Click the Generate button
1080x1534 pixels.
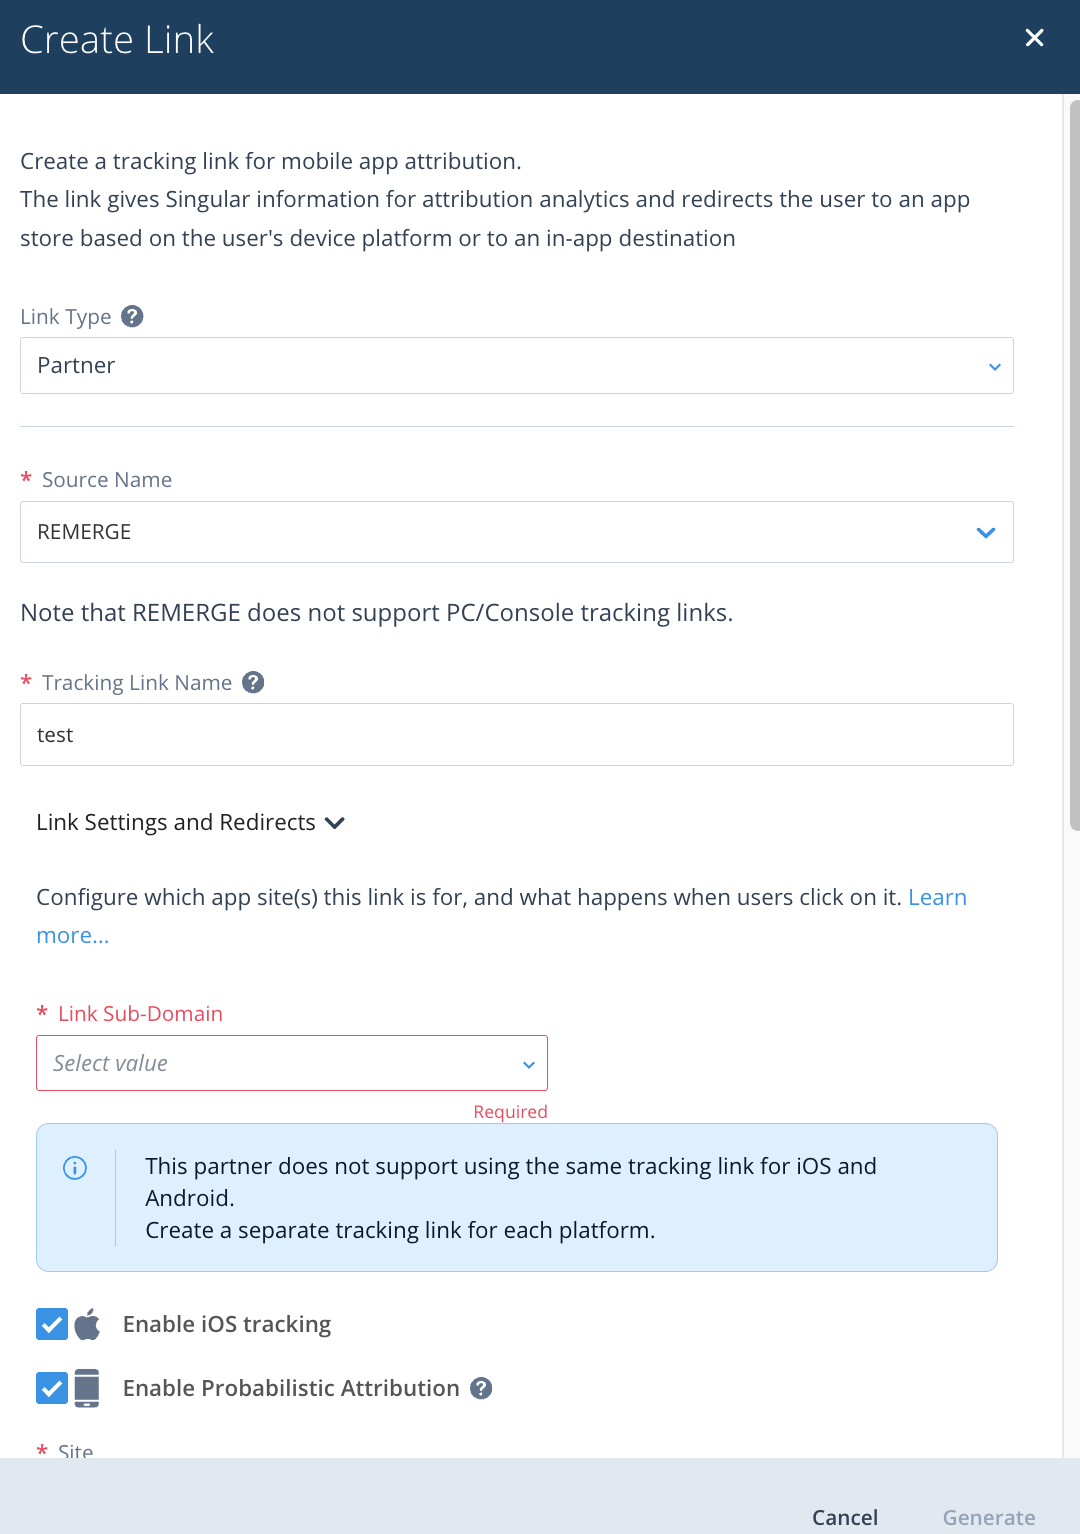tap(988, 1517)
